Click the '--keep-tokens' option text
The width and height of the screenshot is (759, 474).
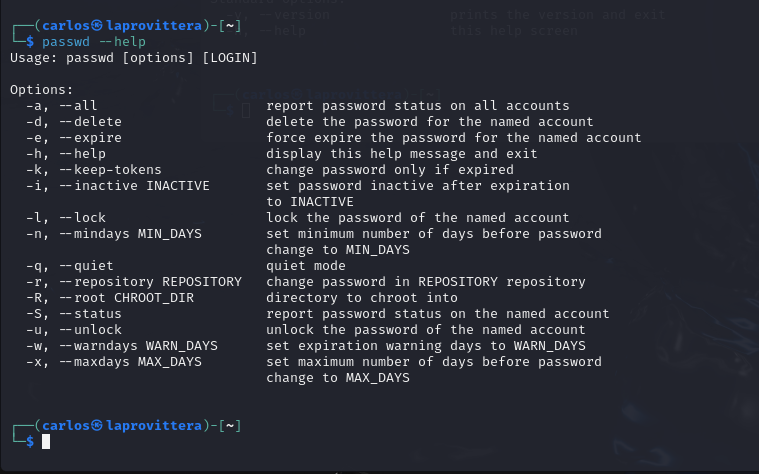coord(110,170)
